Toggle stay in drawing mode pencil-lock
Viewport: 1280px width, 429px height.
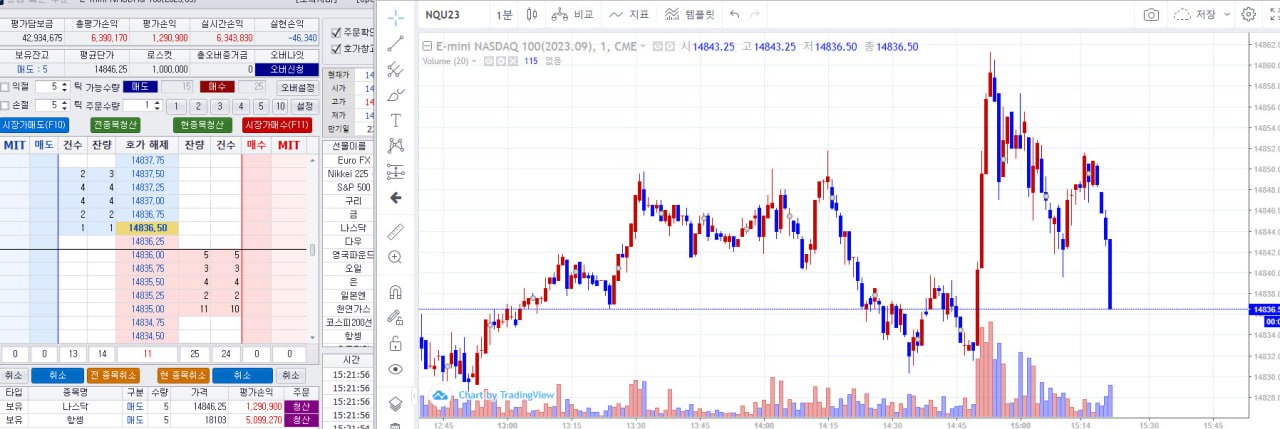tap(396, 318)
